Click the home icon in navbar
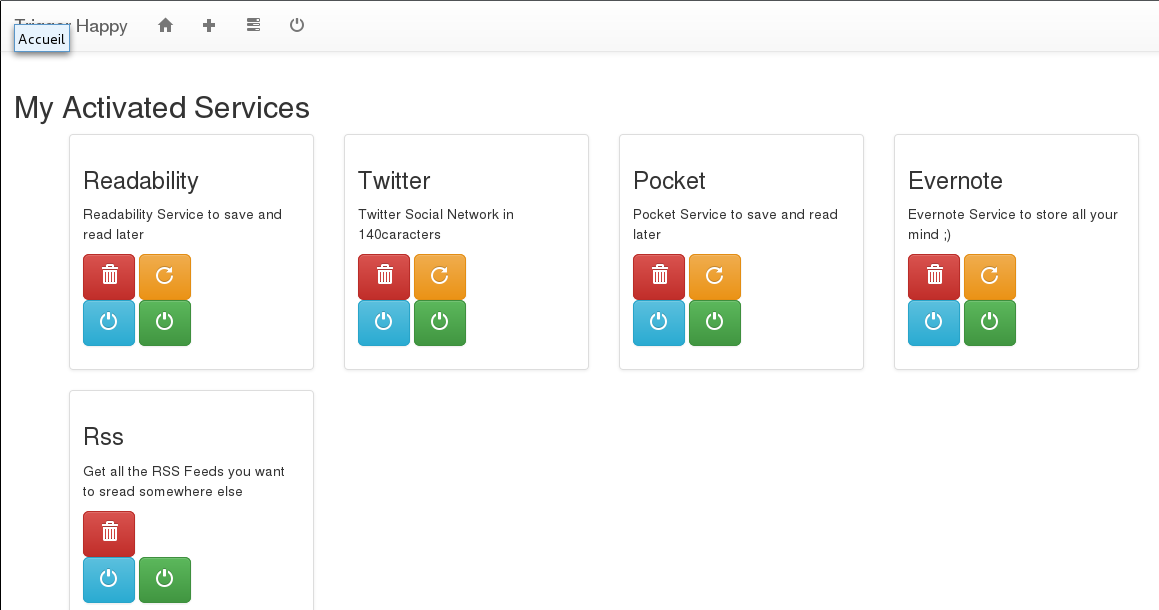This screenshot has width=1159, height=610. (x=166, y=25)
